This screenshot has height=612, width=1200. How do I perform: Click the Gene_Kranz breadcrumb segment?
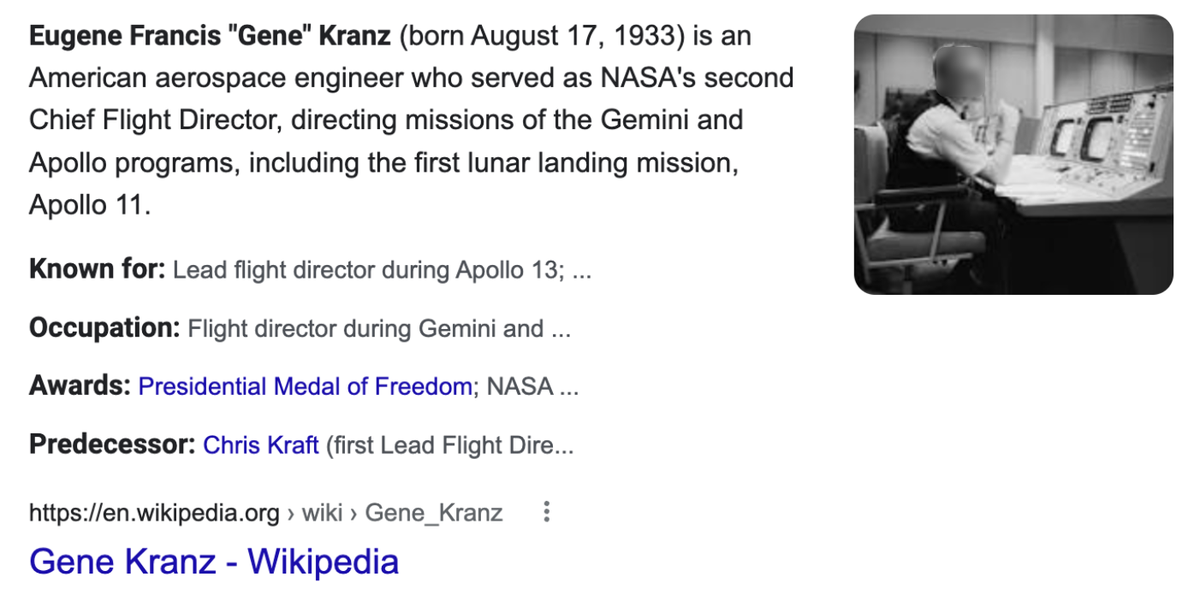[433, 512]
